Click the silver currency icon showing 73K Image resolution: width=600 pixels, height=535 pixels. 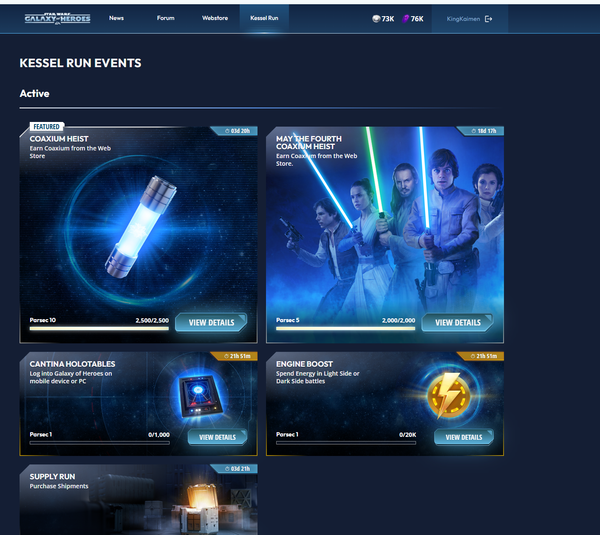click(376, 19)
